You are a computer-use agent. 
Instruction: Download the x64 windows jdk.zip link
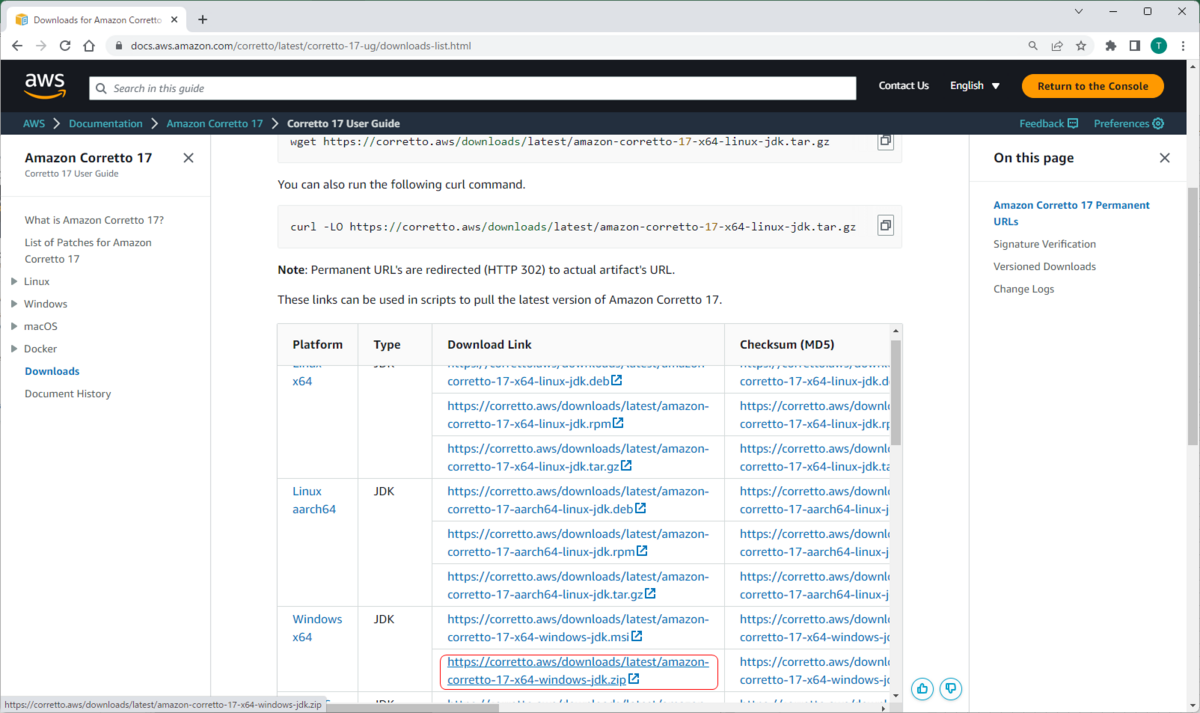tap(578, 671)
